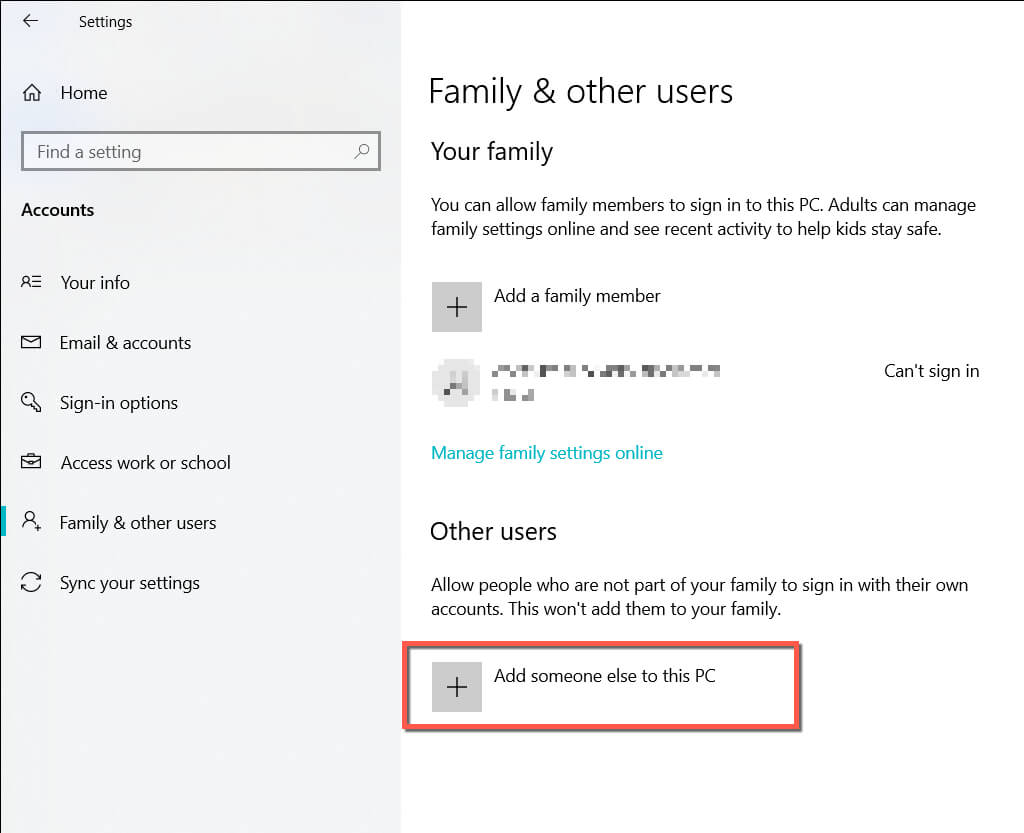This screenshot has height=833, width=1024.
Task: Click the Add someone else to this PC label
Action: (604, 676)
